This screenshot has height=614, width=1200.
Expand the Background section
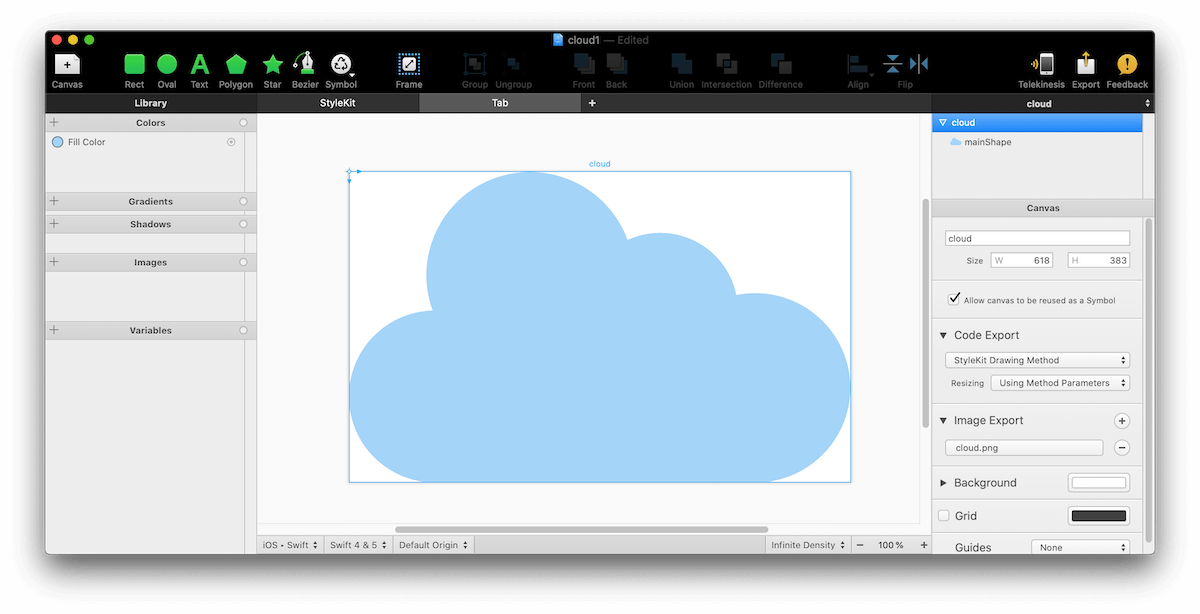point(944,483)
